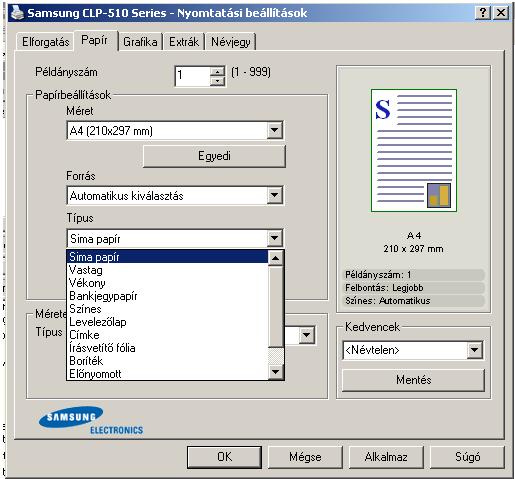The height and width of the screenshot is (479, 515).
Task: Click the Színes: Automatikus summary line
Action: [413, 301]
